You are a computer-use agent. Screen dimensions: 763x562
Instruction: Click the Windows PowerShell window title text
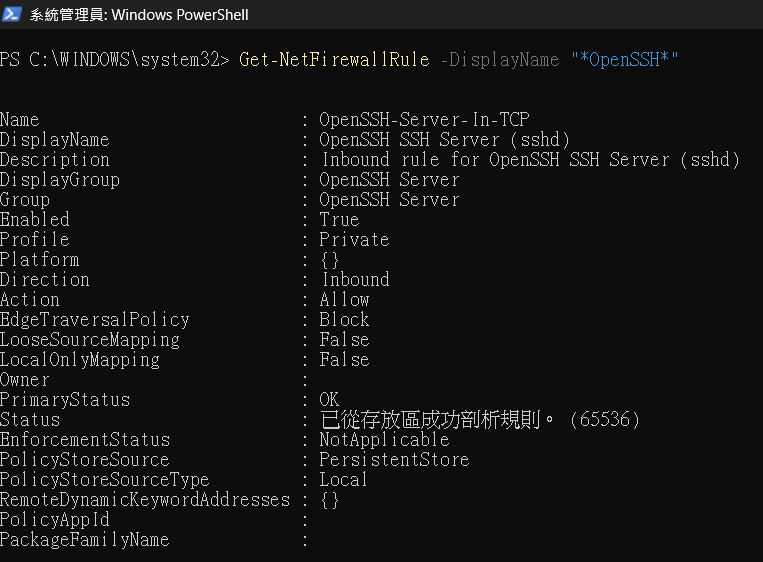[139, 15]
